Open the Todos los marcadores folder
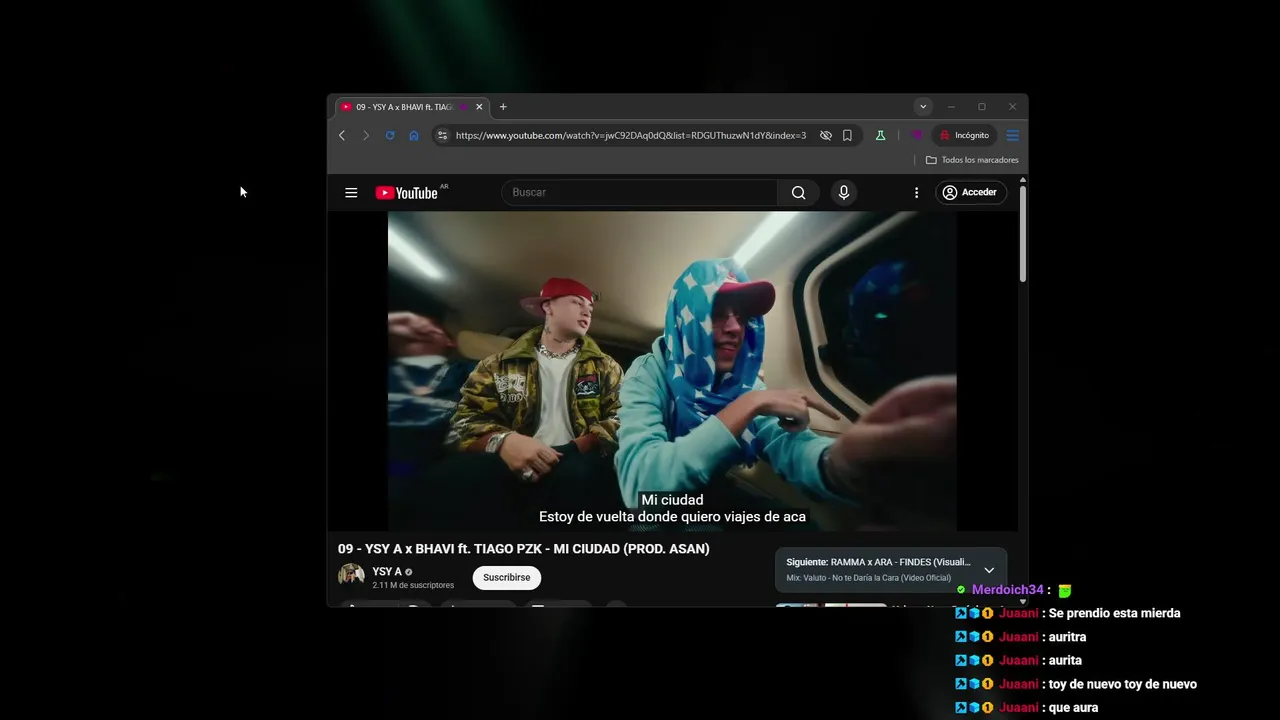Image resolution: width=1280 pixels, height=720 pixels. click(972, 160)
